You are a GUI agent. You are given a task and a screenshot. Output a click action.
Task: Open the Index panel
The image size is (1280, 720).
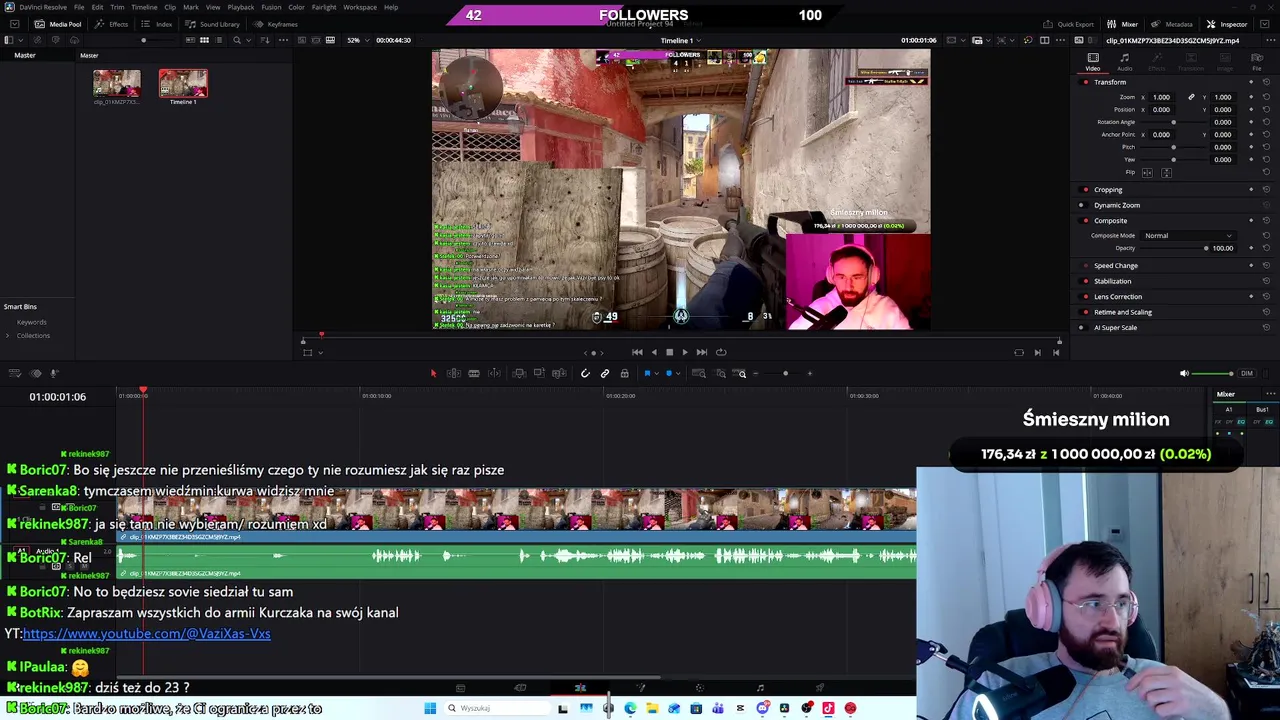pos(158,24)
